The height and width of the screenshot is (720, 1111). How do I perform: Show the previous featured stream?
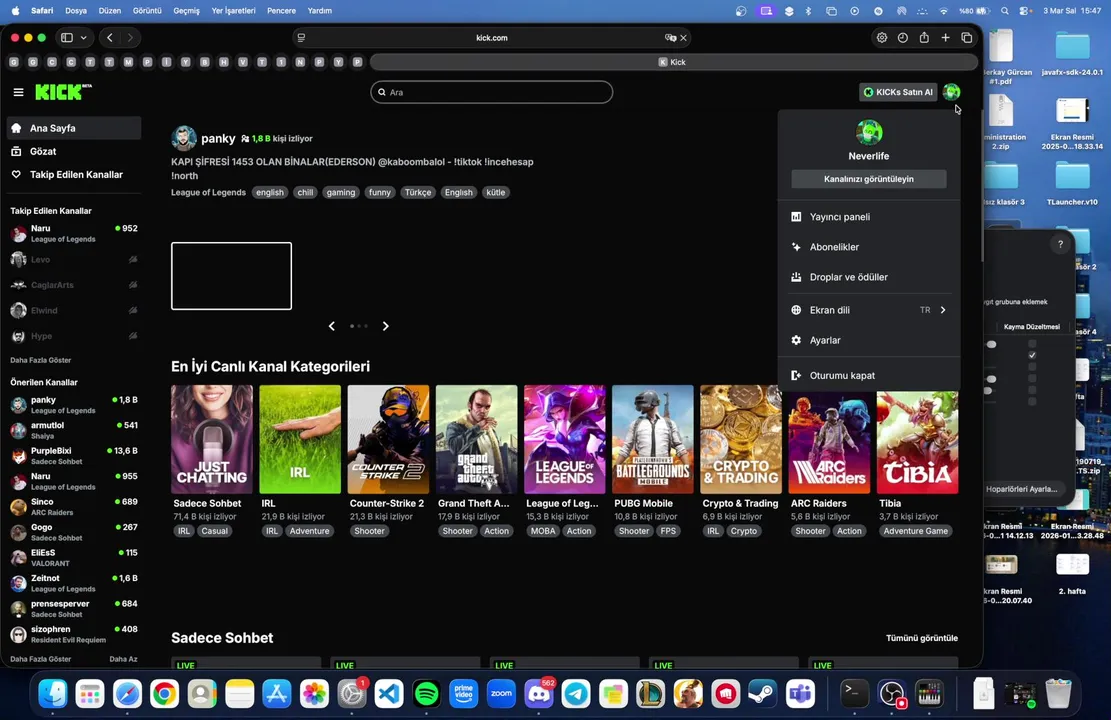pyautogui.click(x=332, y=326)
